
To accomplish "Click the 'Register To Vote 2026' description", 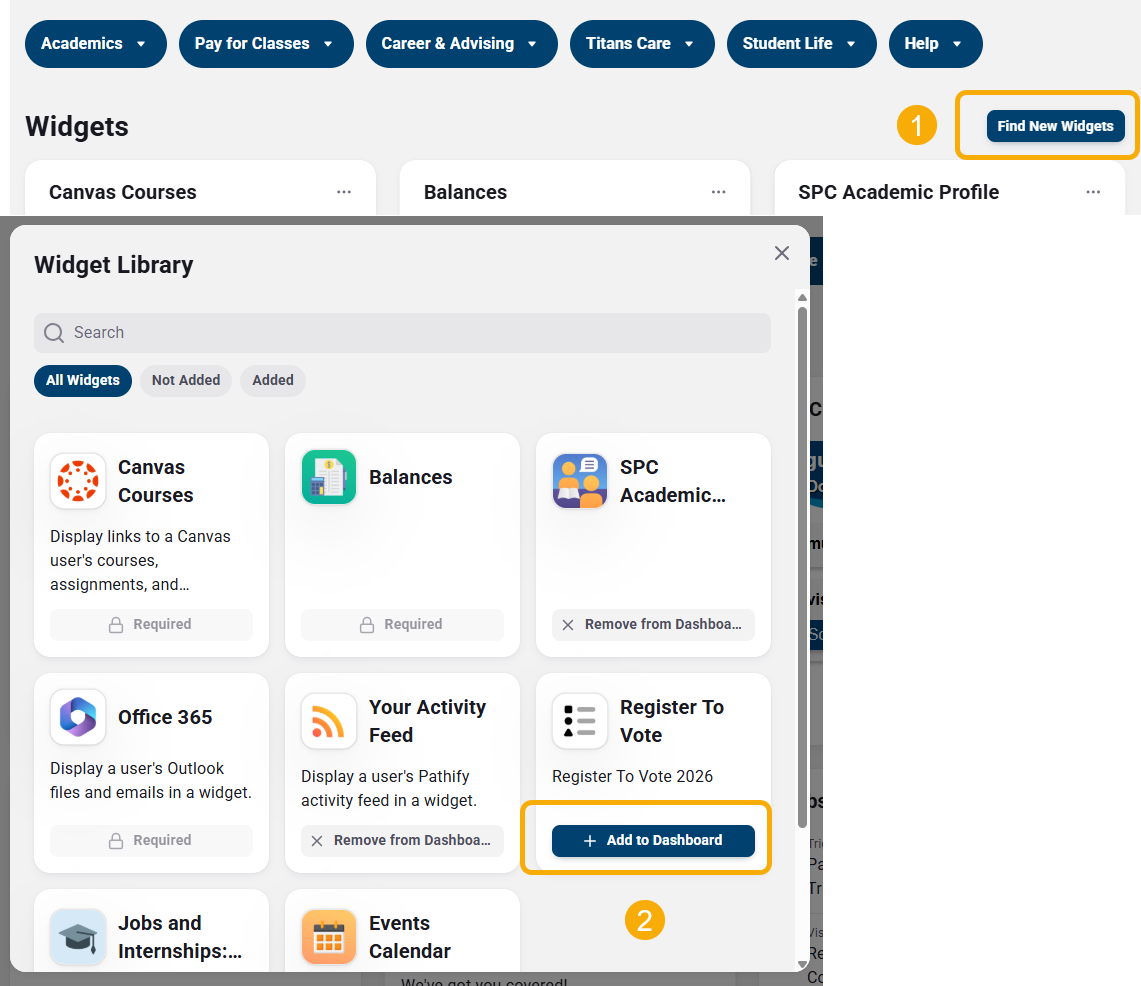I will 632,776.
